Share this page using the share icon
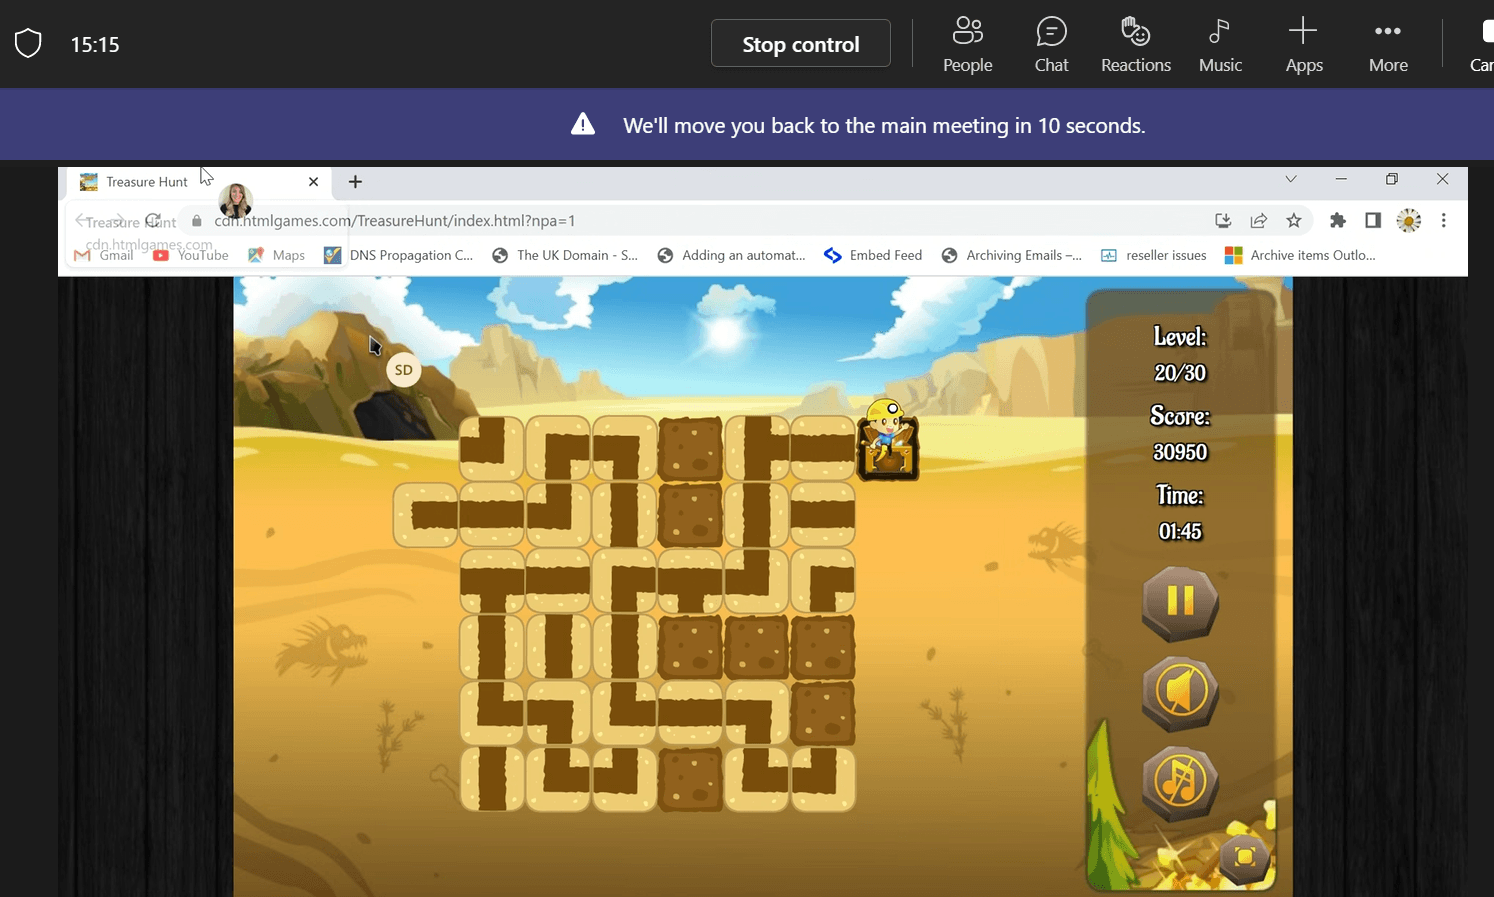 click(x=1259, y=221)
